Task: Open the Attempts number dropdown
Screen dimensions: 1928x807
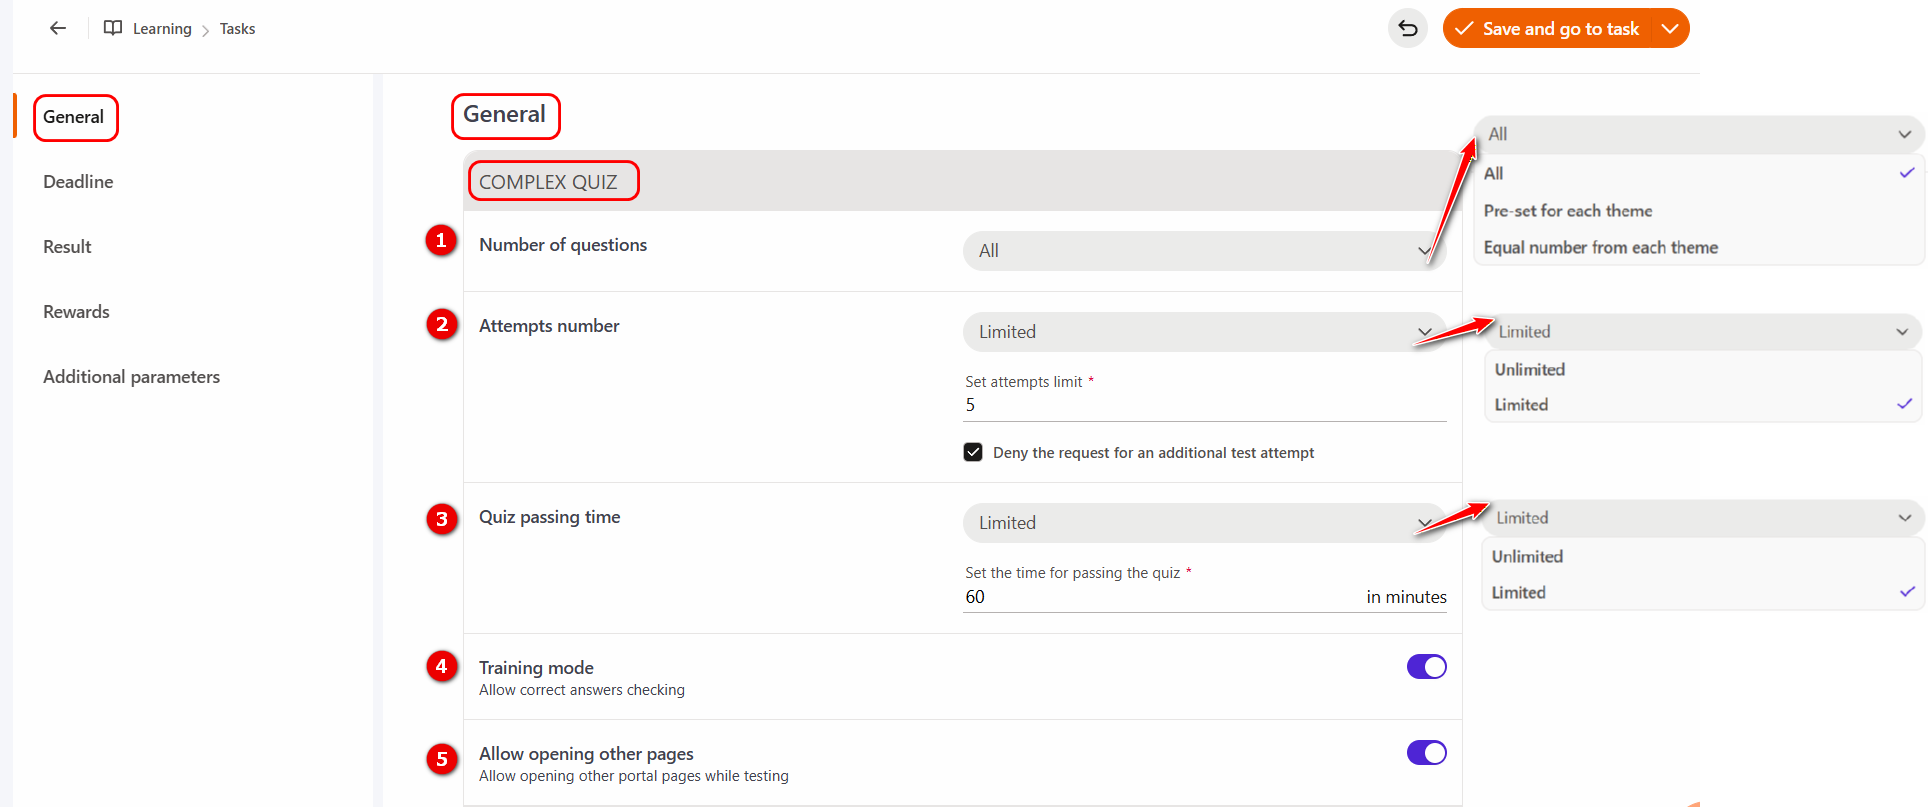Action: click(x=1203, y=332)
